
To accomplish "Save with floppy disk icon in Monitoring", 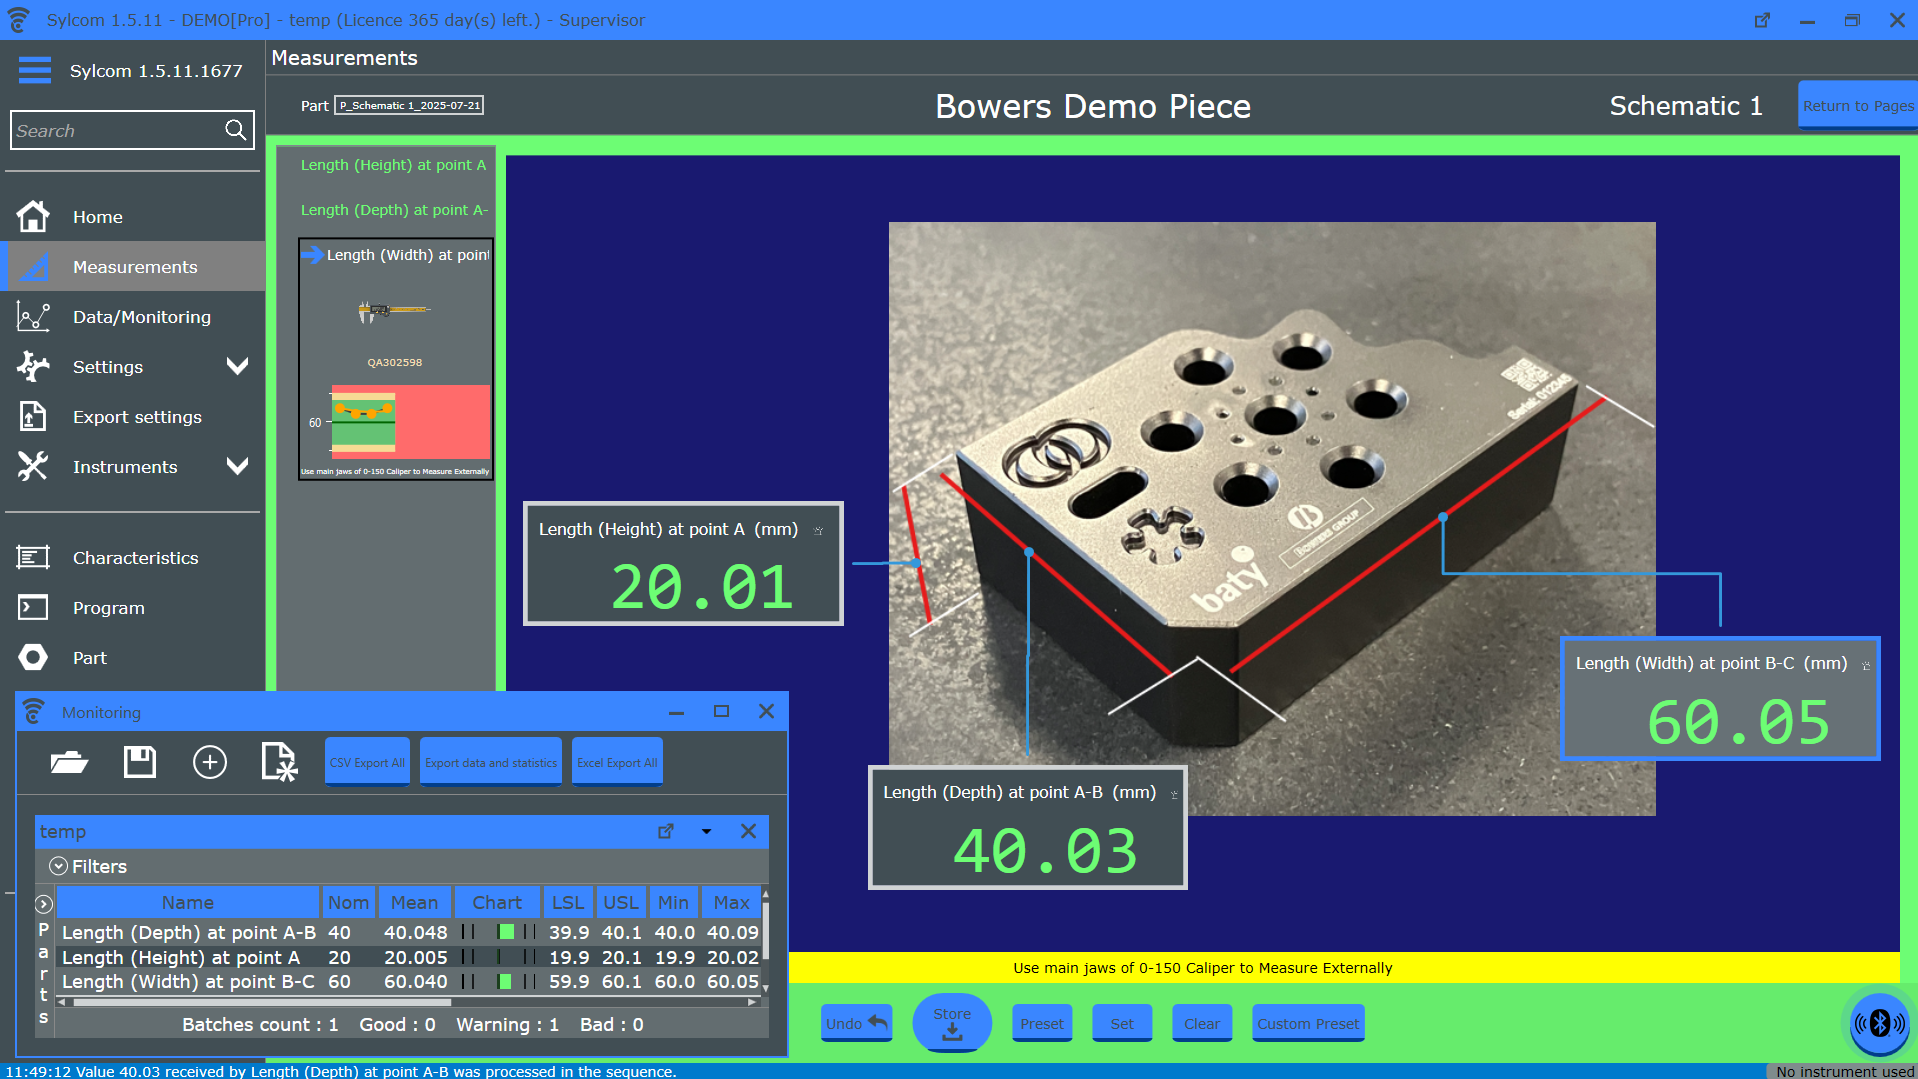I will click(140, 762).
